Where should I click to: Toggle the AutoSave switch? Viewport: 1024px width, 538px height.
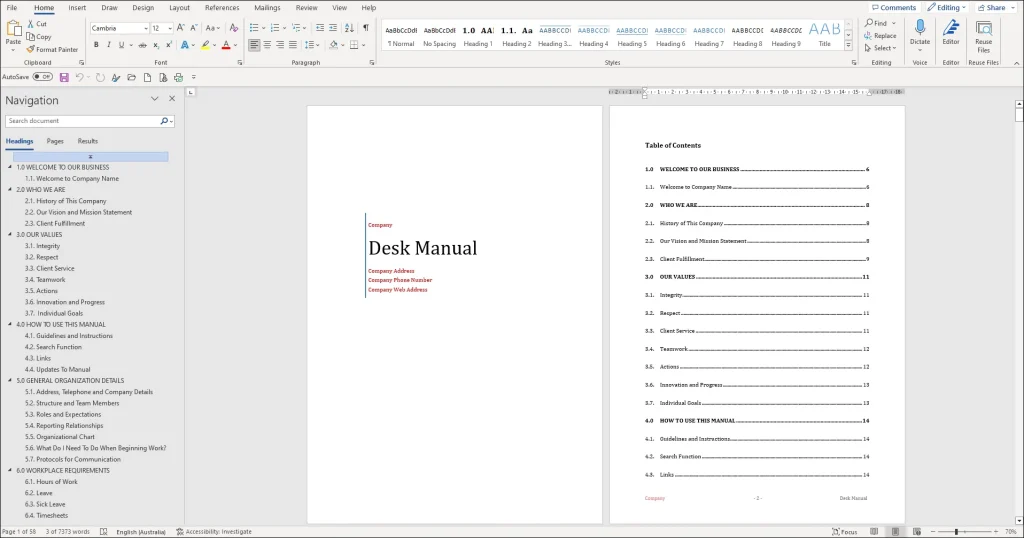pos(42,77)
